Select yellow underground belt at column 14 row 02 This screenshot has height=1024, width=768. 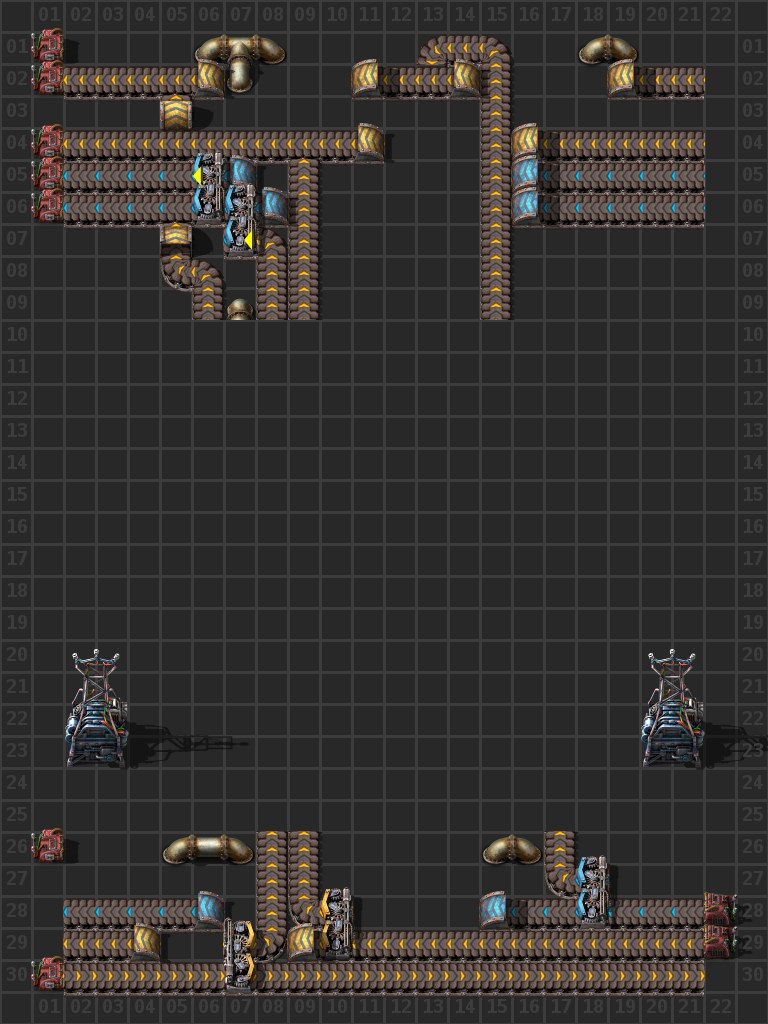[466, 78]
